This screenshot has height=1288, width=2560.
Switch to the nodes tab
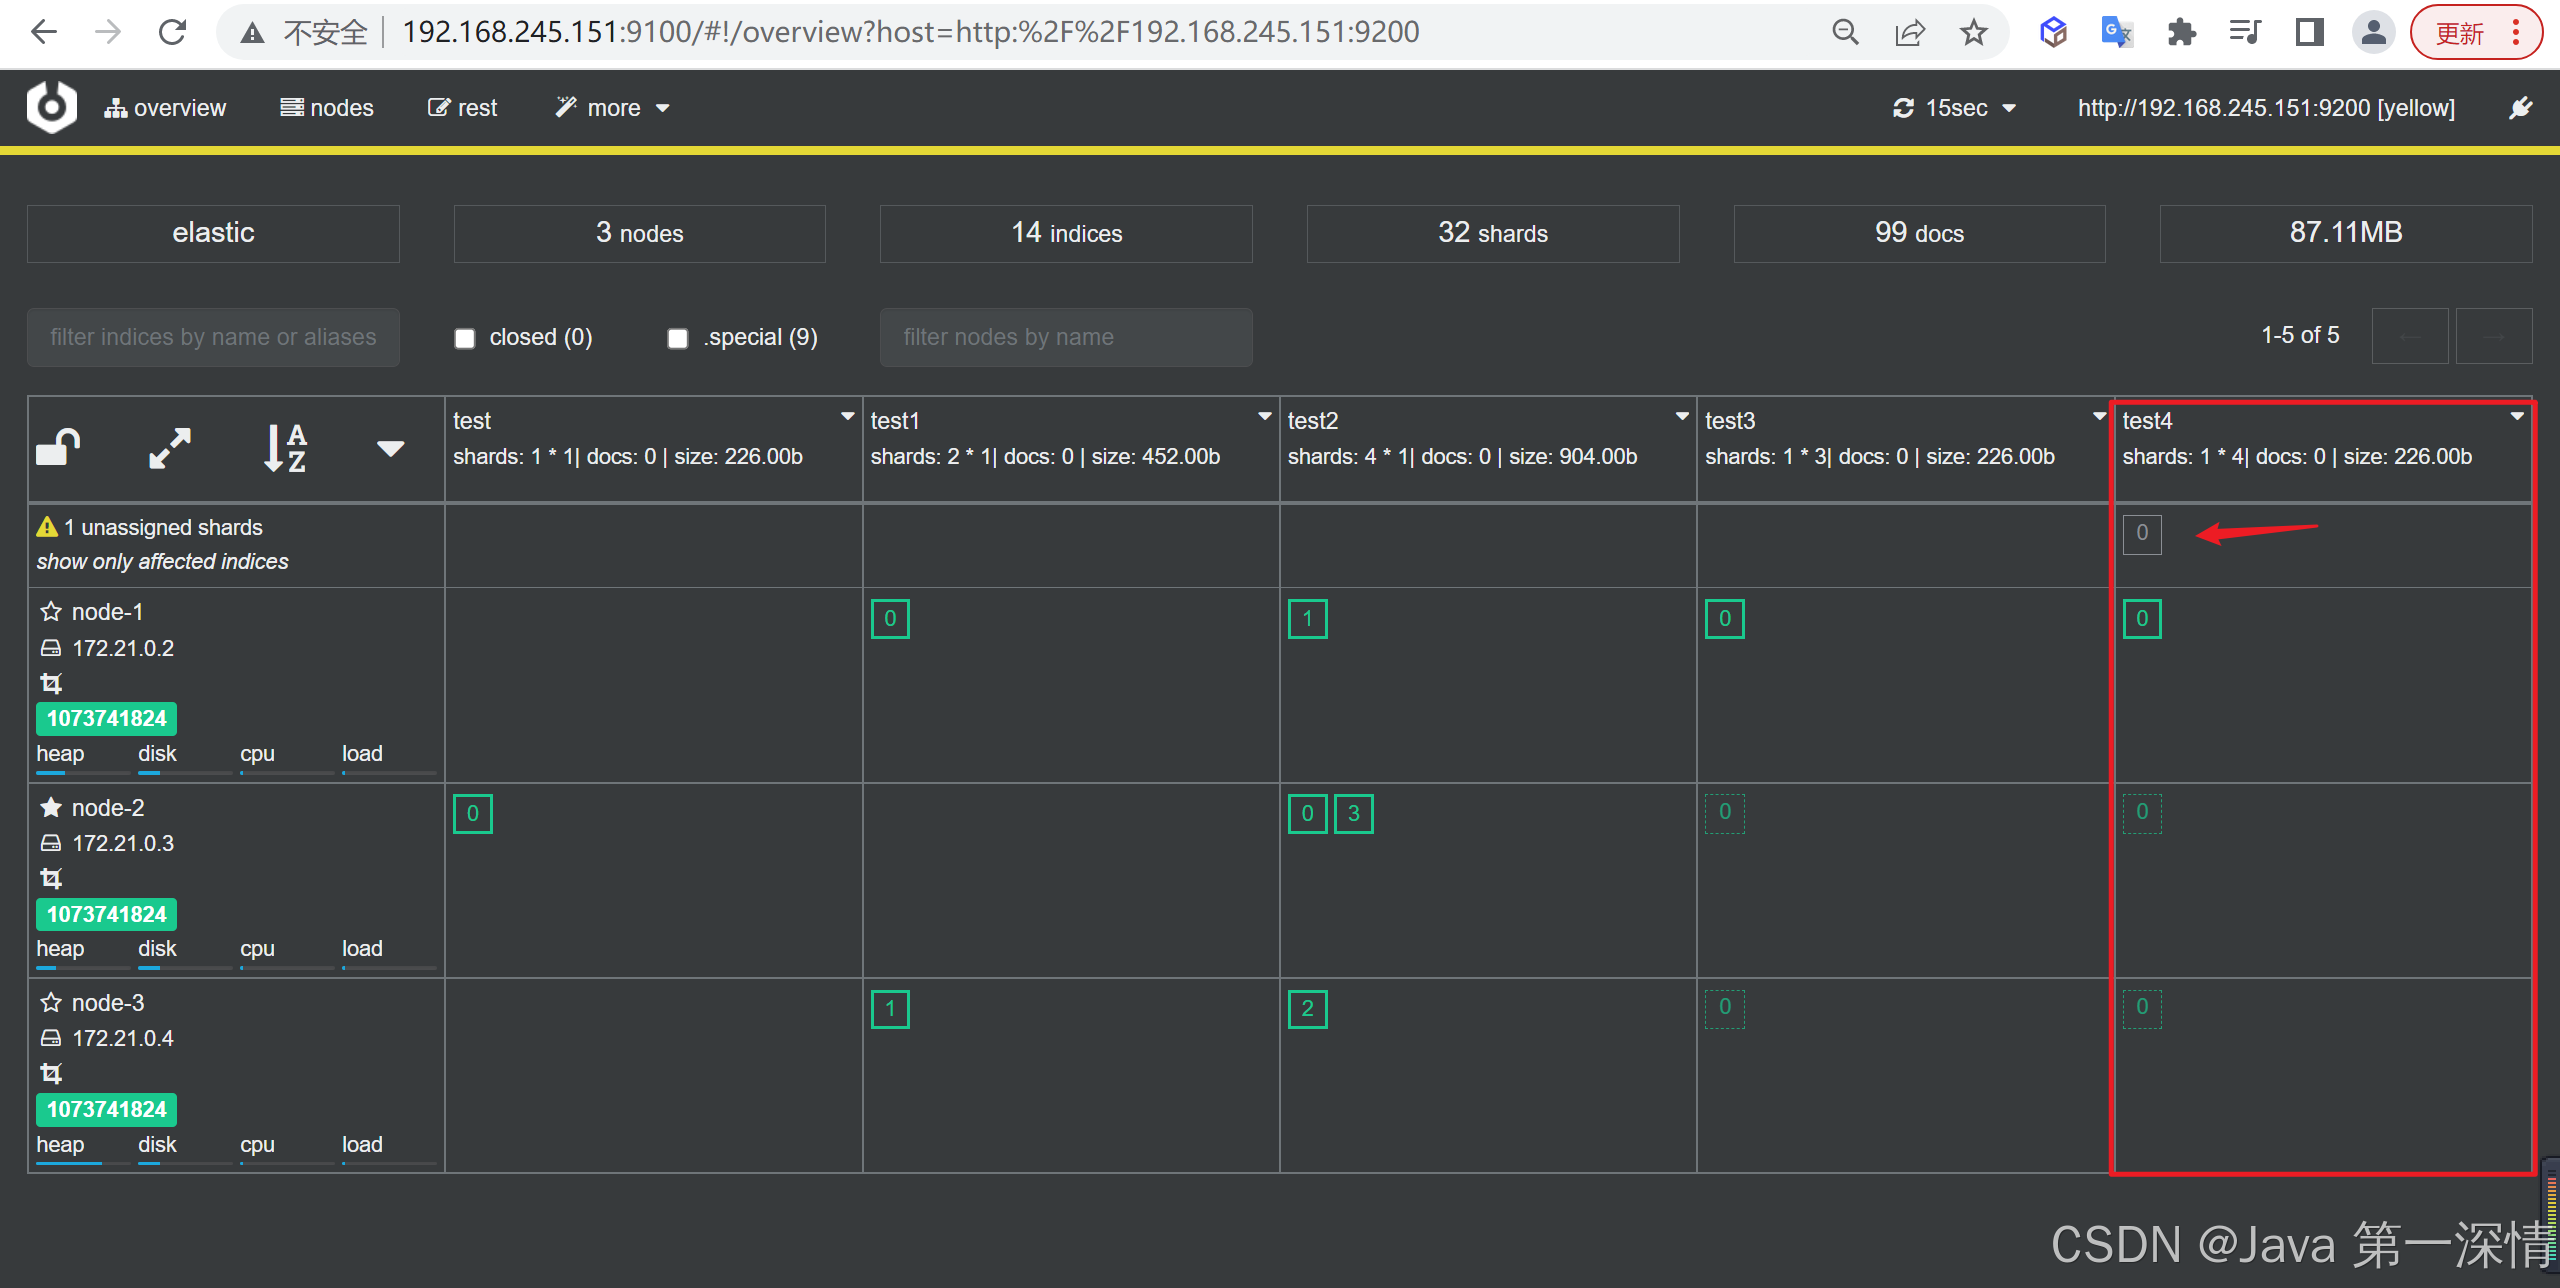(327, 108)
